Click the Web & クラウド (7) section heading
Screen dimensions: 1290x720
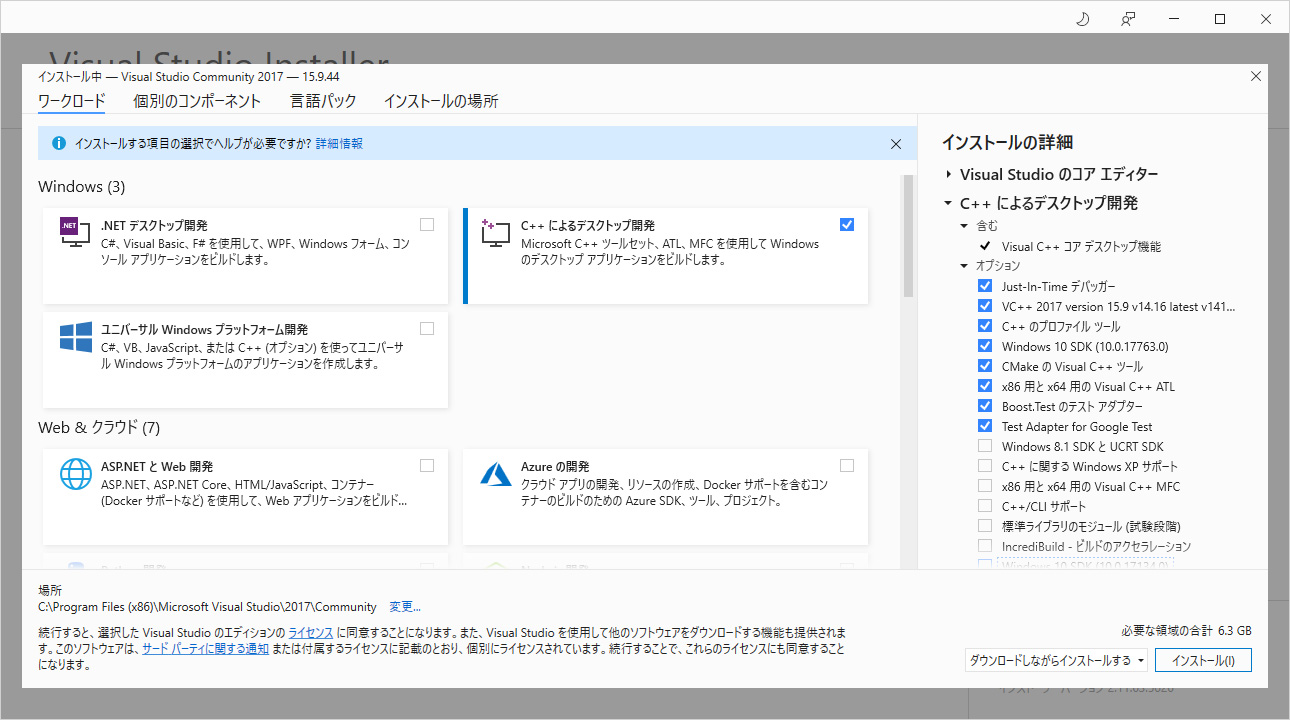tap(99, 428)
